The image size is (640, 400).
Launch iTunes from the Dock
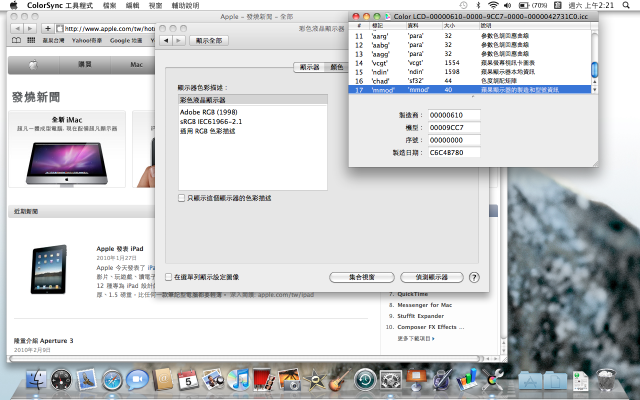[238, 379]
